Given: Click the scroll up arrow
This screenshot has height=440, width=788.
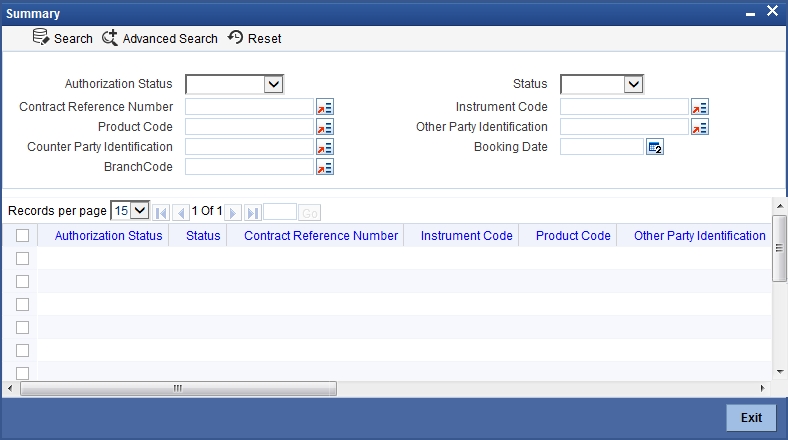Looking at the screenshot, I should (779, 206).
